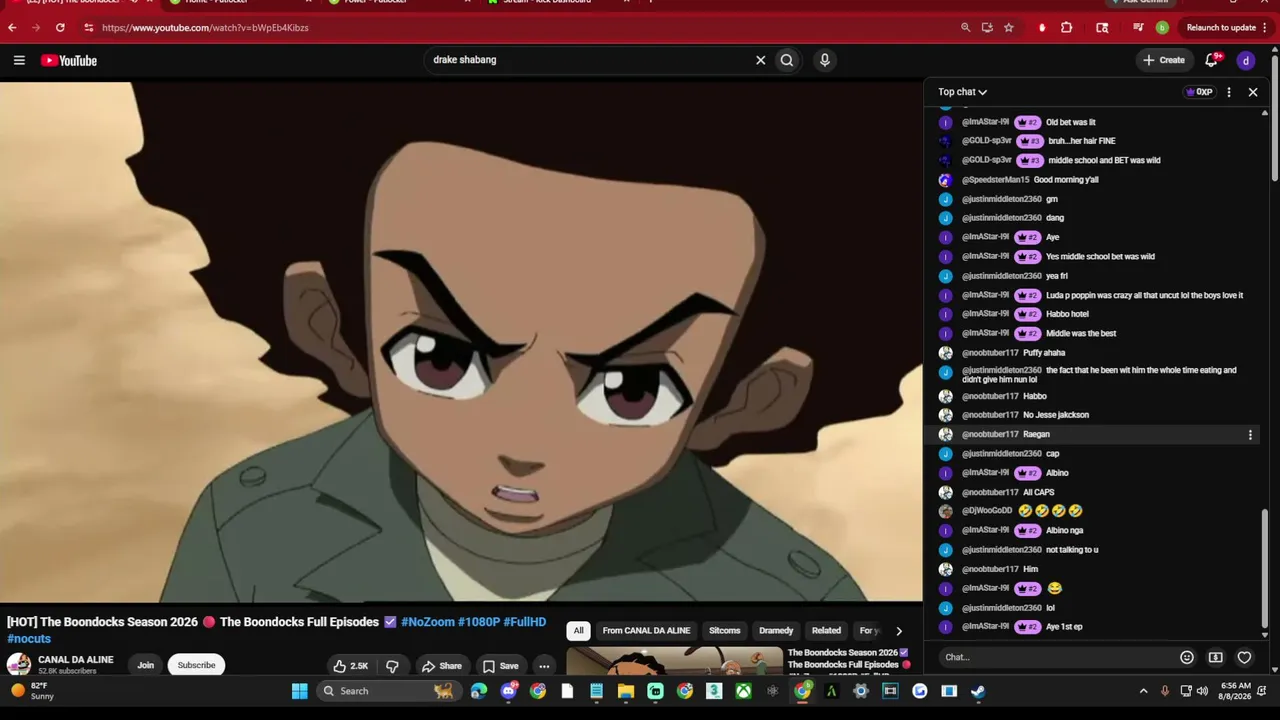Open @DjWooGoDD chat author name

click(x=987, y=511)
